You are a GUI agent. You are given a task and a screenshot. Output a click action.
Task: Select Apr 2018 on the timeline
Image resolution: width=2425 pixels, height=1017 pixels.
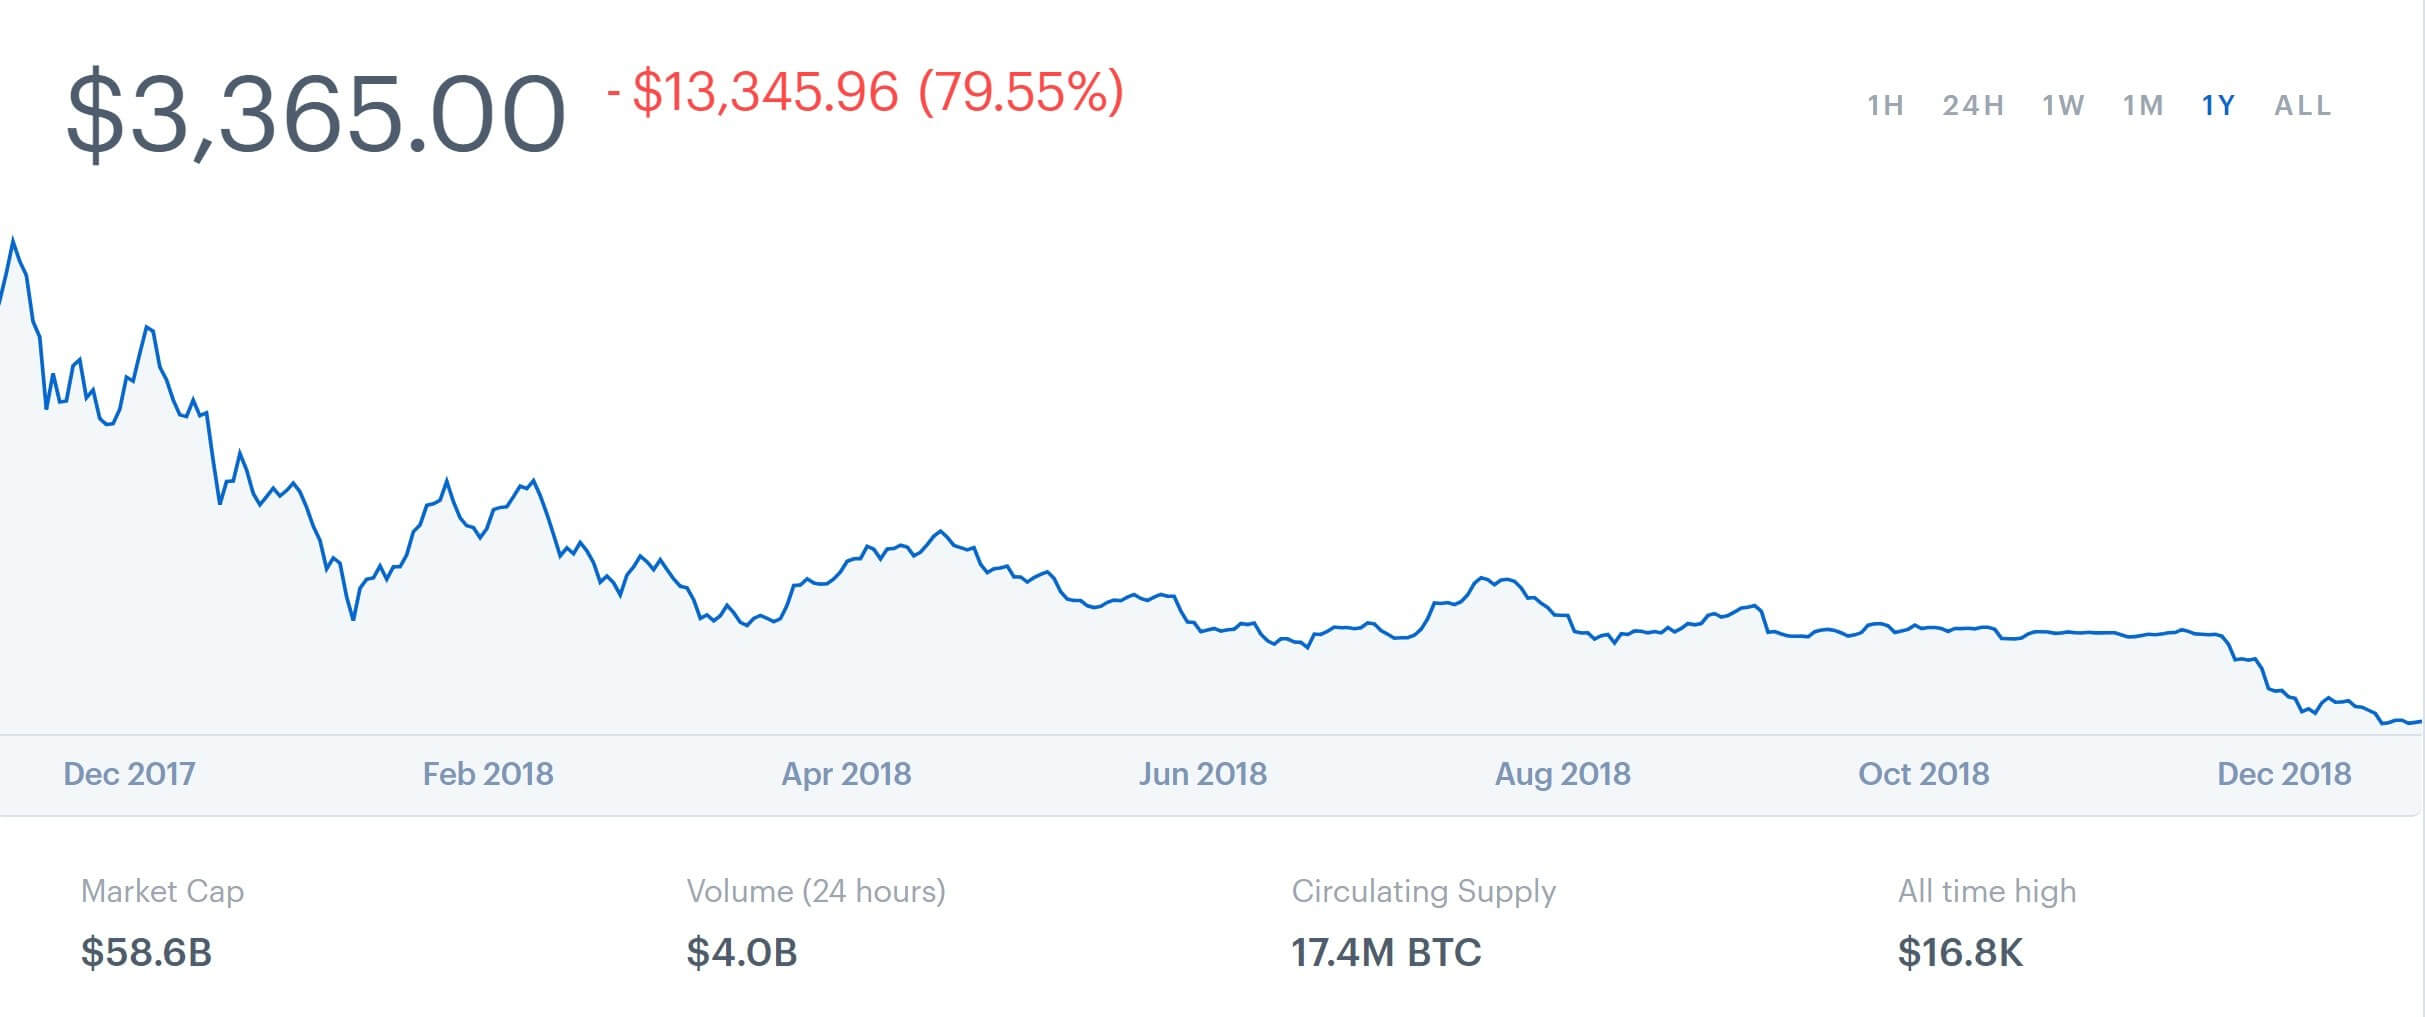[x=846, y=774]
